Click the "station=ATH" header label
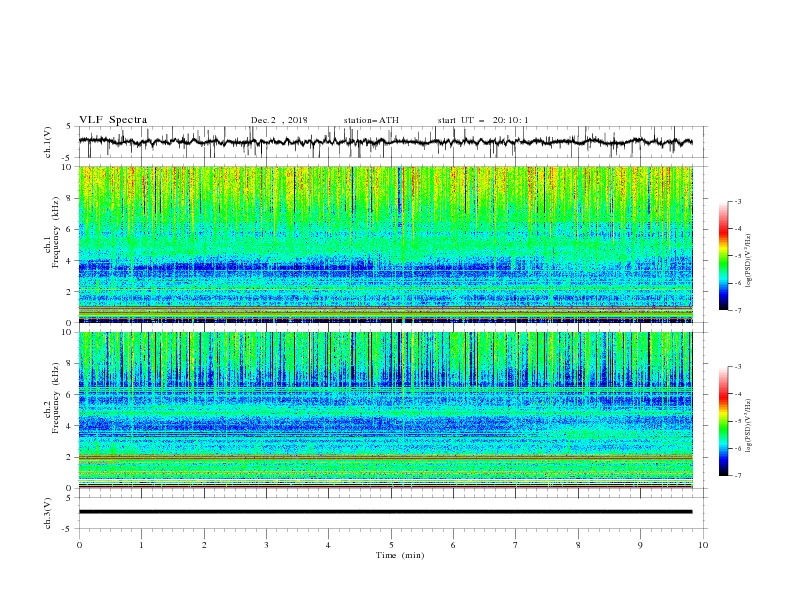This screenshot has width=792, height=612. click(x=371, y=120)
